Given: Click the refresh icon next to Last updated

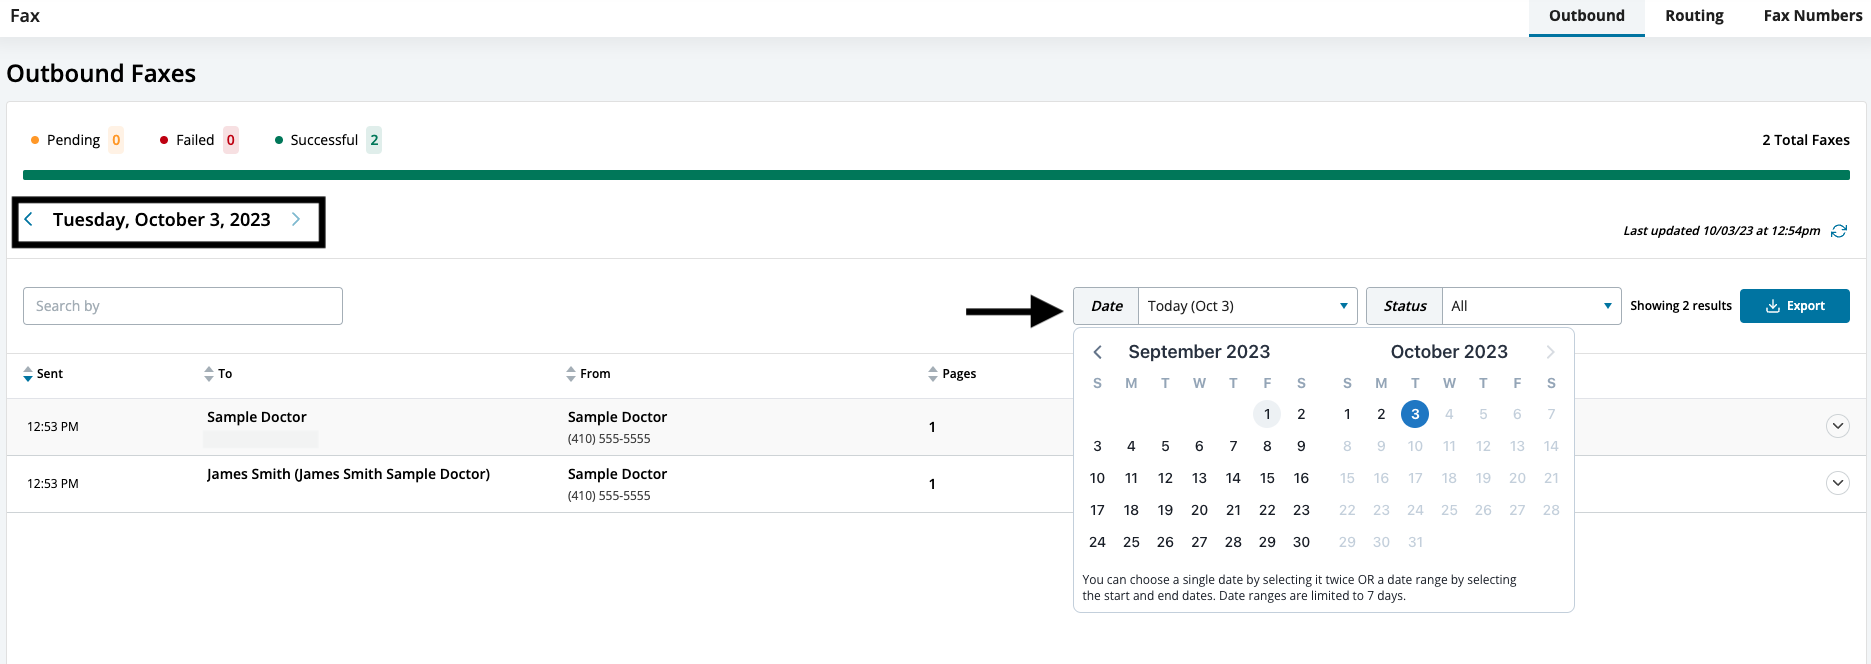Looking at the screenshot, I should [1838, 231].
